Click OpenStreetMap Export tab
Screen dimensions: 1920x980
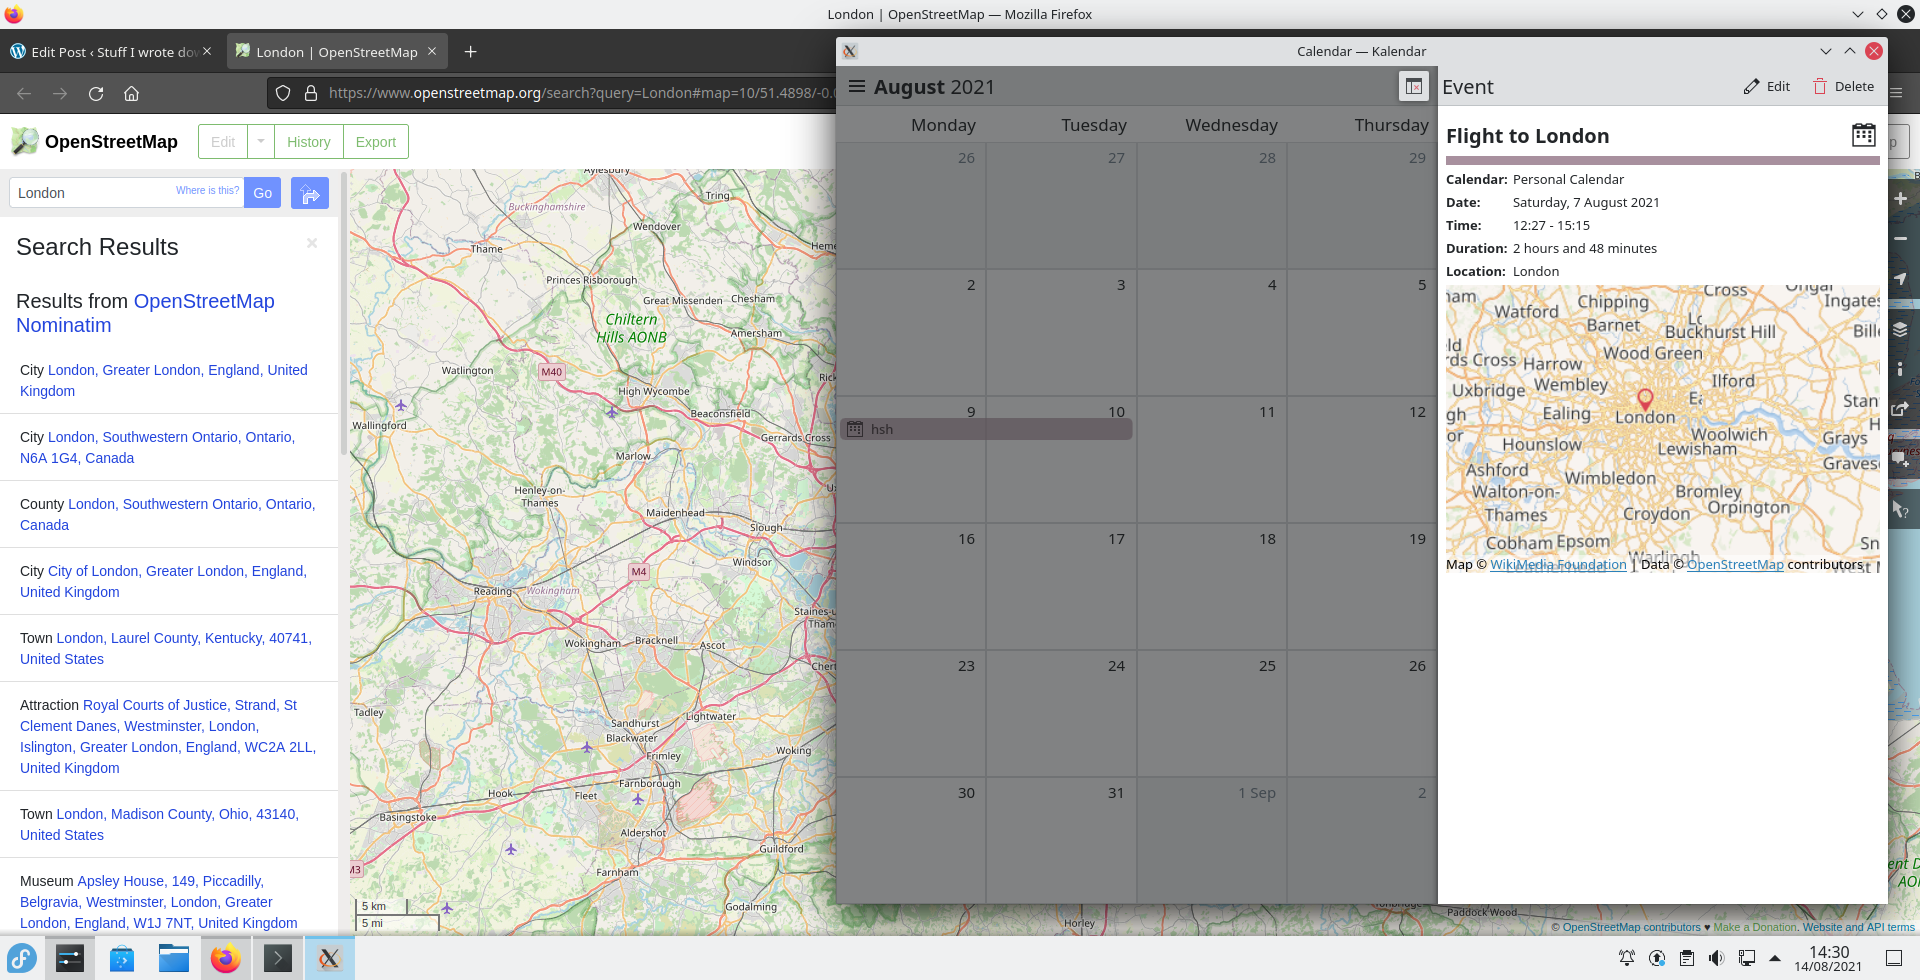(x=376, y=142)
